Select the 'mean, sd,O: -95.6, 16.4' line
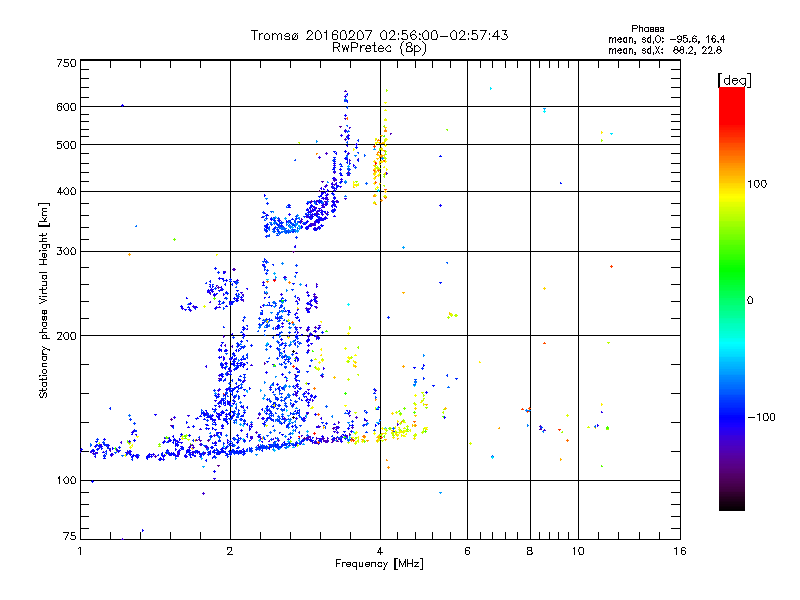 [x=666, y=39]
